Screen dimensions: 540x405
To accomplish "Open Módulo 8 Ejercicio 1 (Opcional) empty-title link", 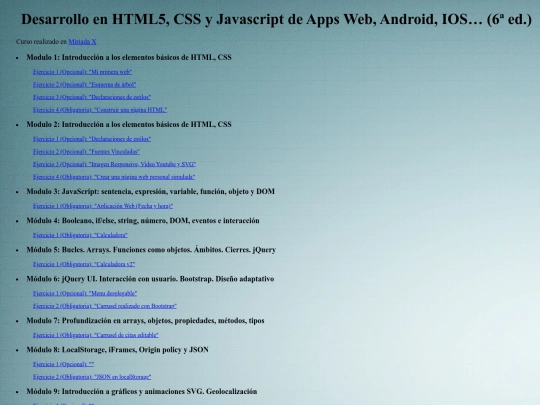I will pyautogui.click(x=63, y=364).
